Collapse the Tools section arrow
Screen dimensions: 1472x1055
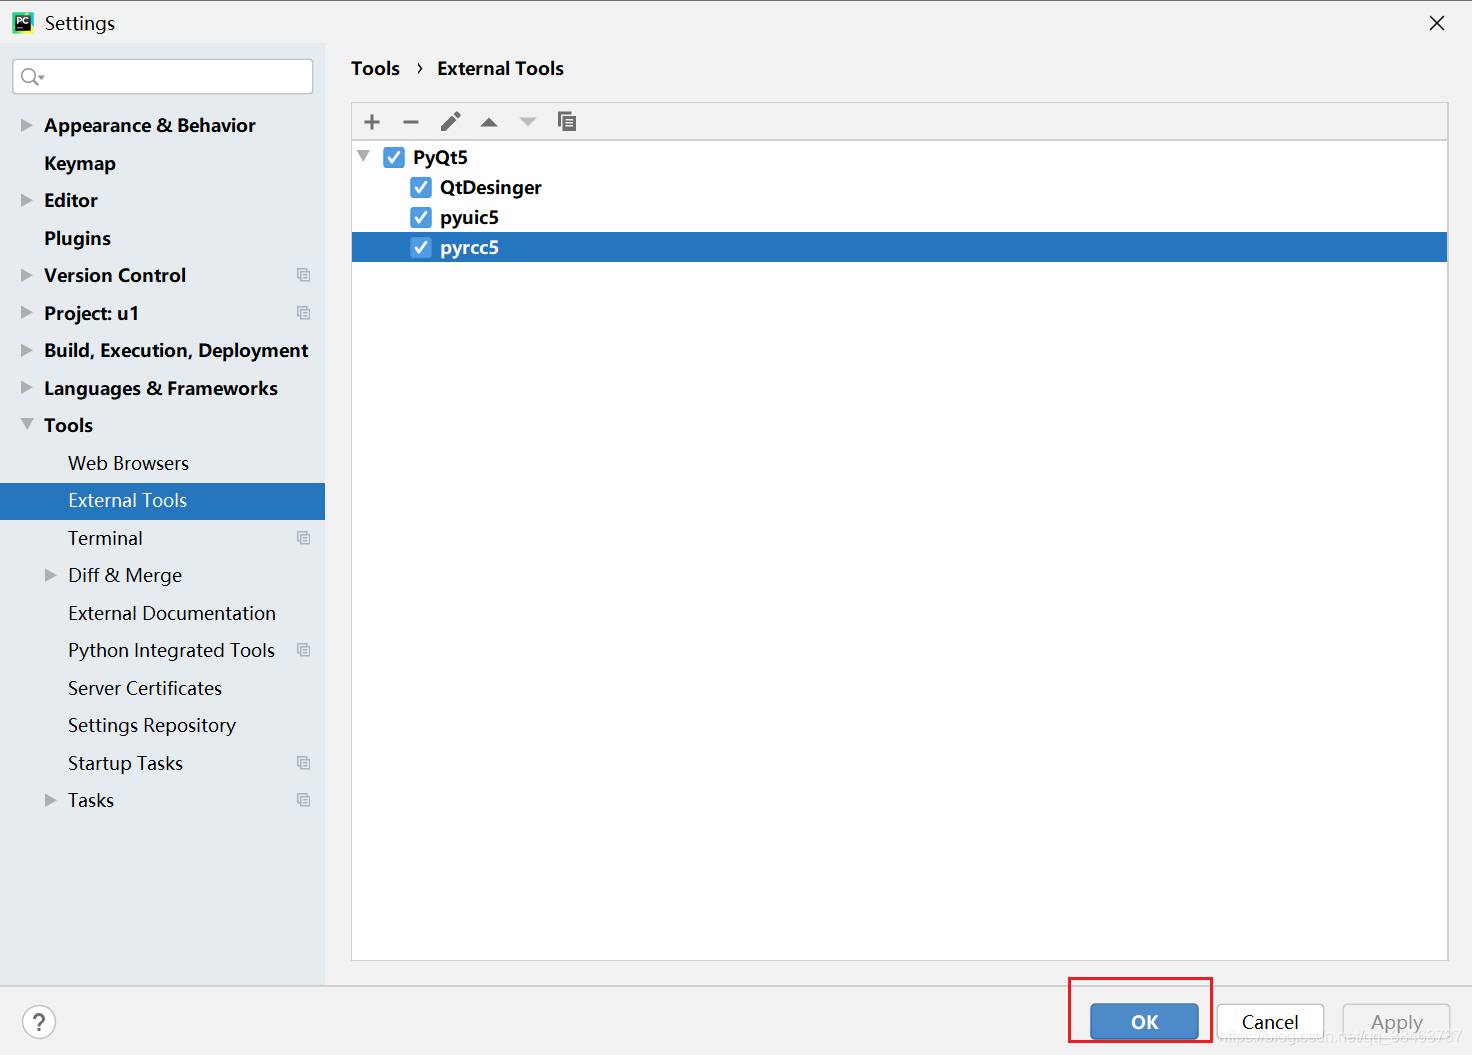click(27, 425)
